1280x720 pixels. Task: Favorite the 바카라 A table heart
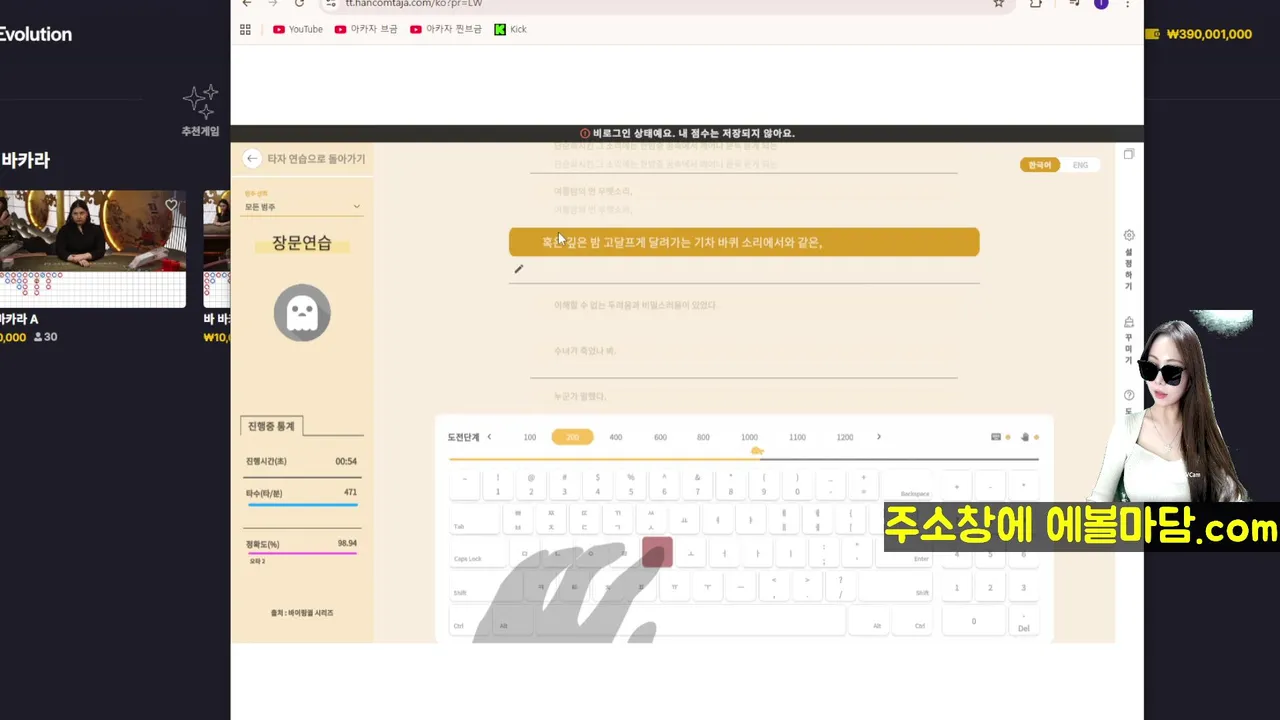point(171,205)
